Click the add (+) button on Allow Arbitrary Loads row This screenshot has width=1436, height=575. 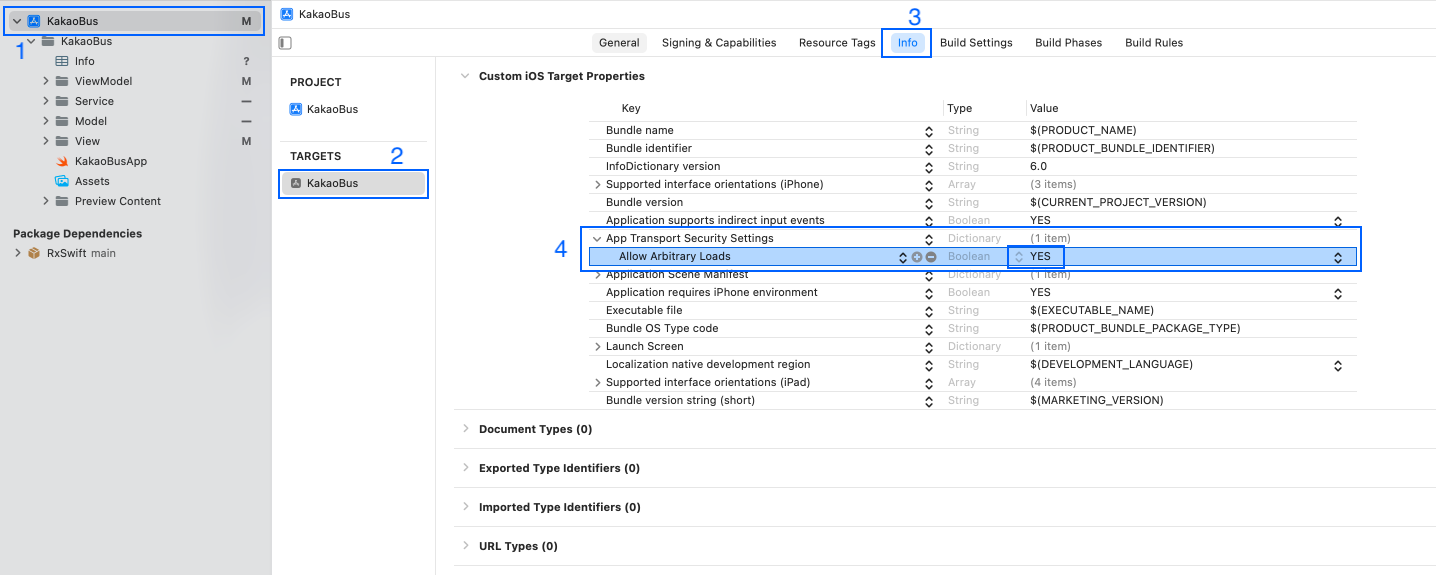click(917, 257)
